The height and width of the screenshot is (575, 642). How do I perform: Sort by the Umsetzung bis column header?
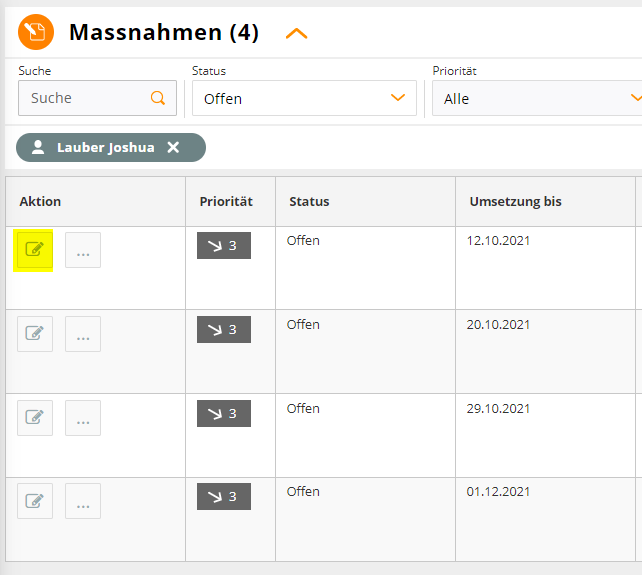point(515,201)
